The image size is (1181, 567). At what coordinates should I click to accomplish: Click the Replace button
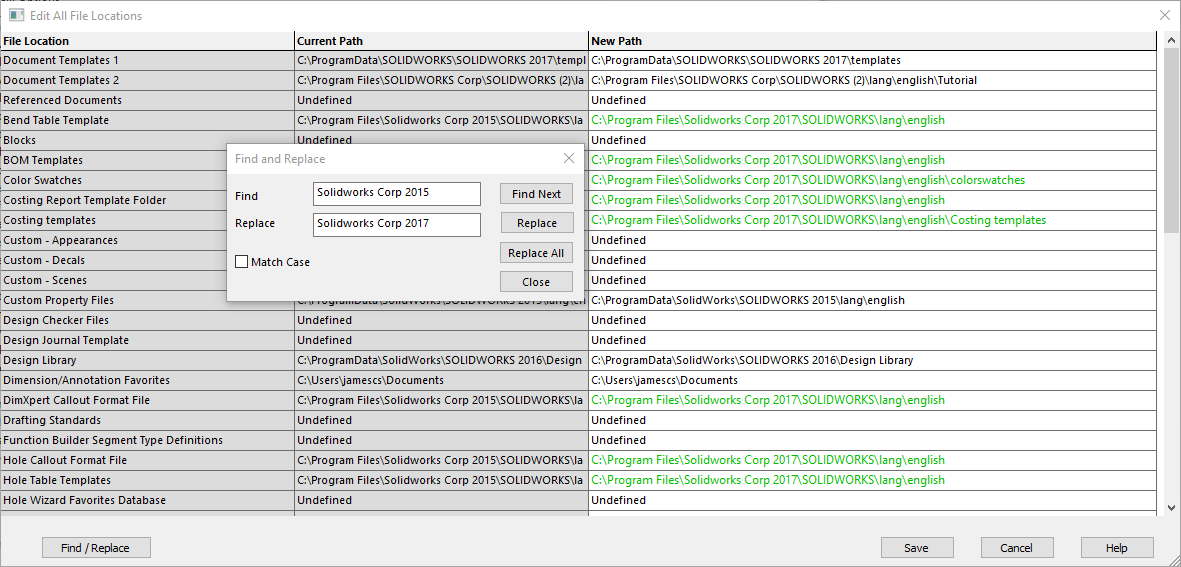tap(536, 223)
